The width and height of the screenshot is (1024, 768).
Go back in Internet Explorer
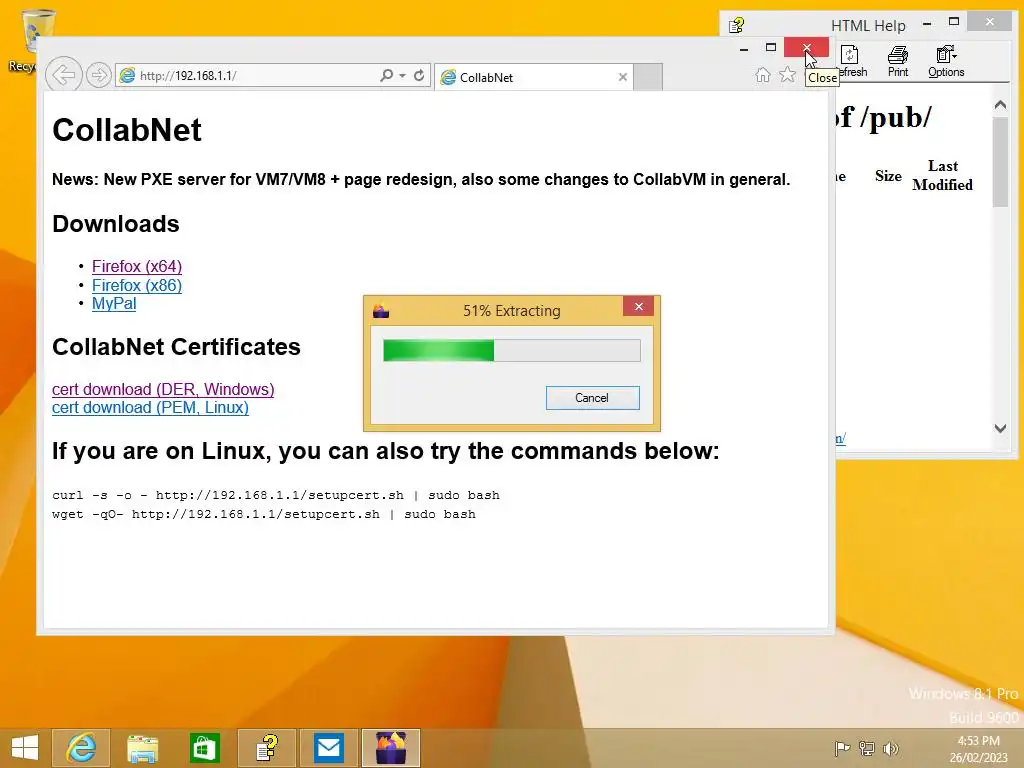click(63, 75)
